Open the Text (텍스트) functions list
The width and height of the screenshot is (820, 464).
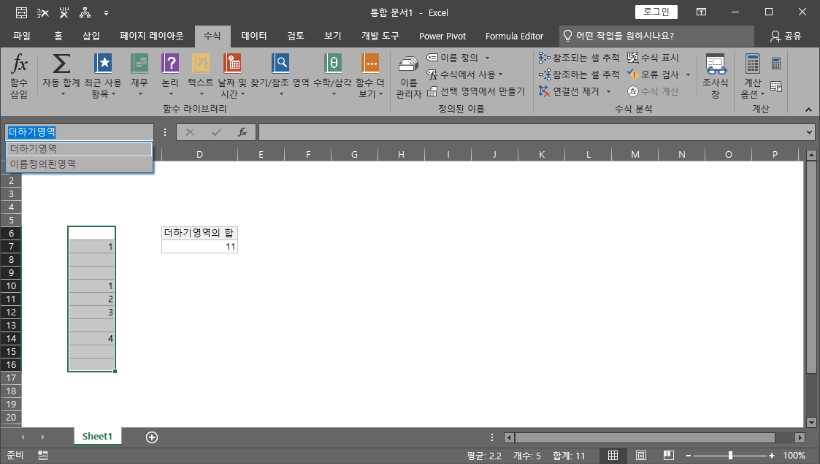tap(201, 76)
